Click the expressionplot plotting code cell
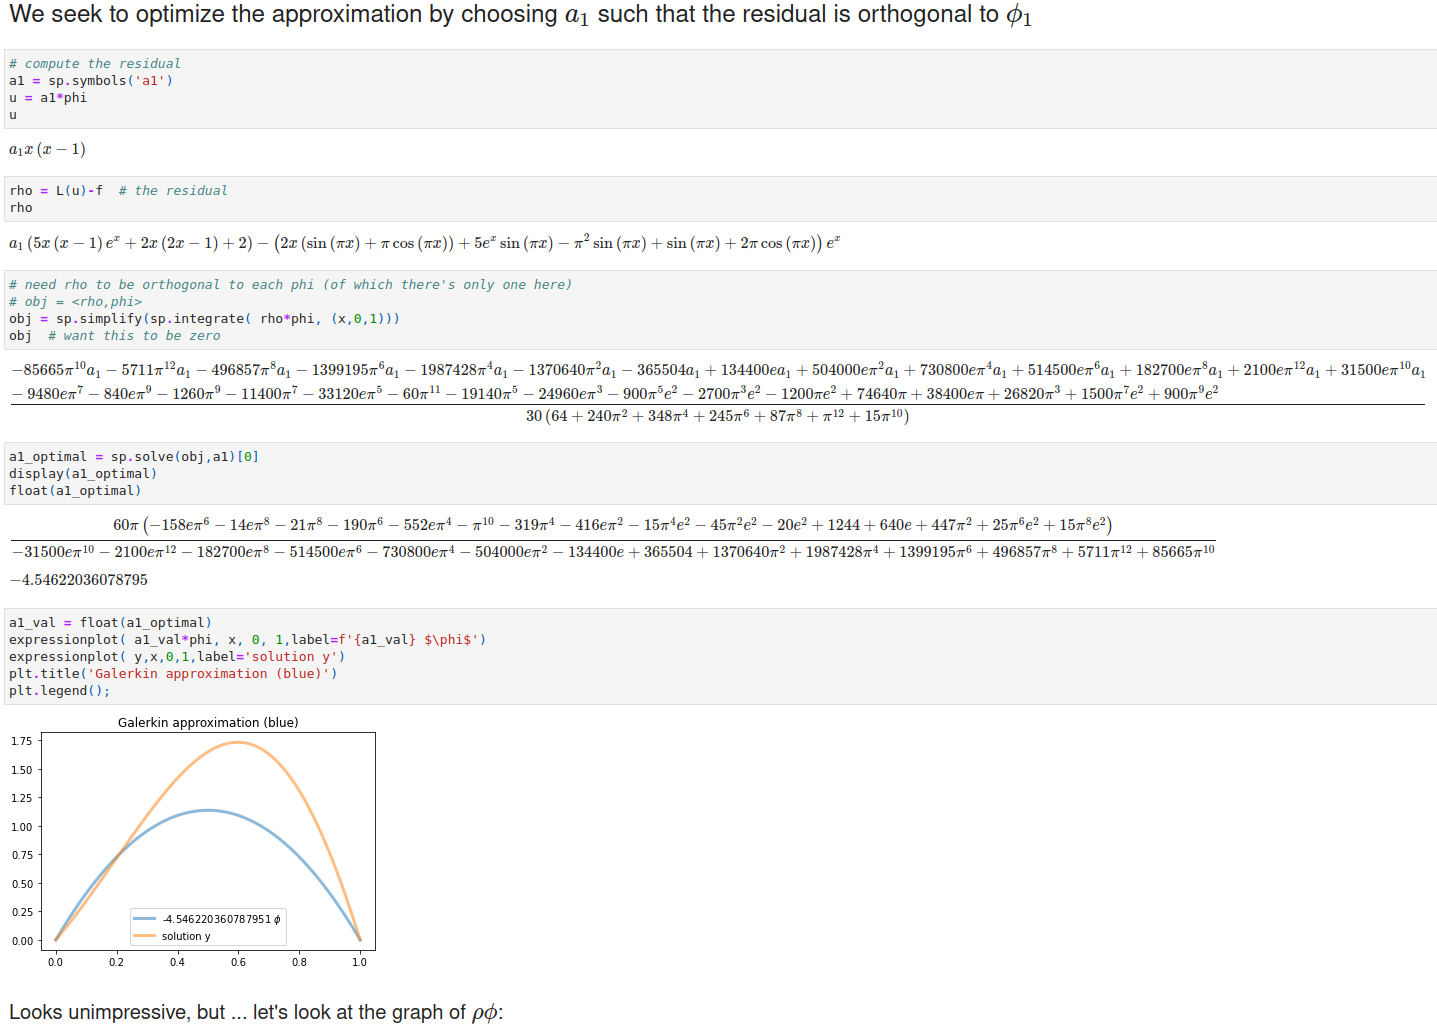Viewport: 1437px width, 1032px height. point(720,656)
